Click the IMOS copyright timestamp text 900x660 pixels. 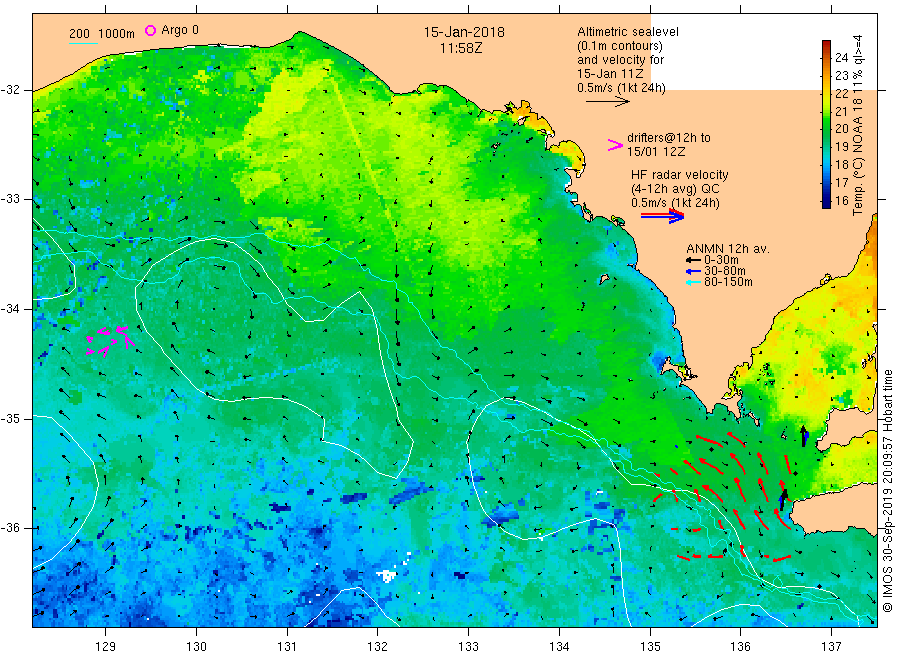coord(887,491)
